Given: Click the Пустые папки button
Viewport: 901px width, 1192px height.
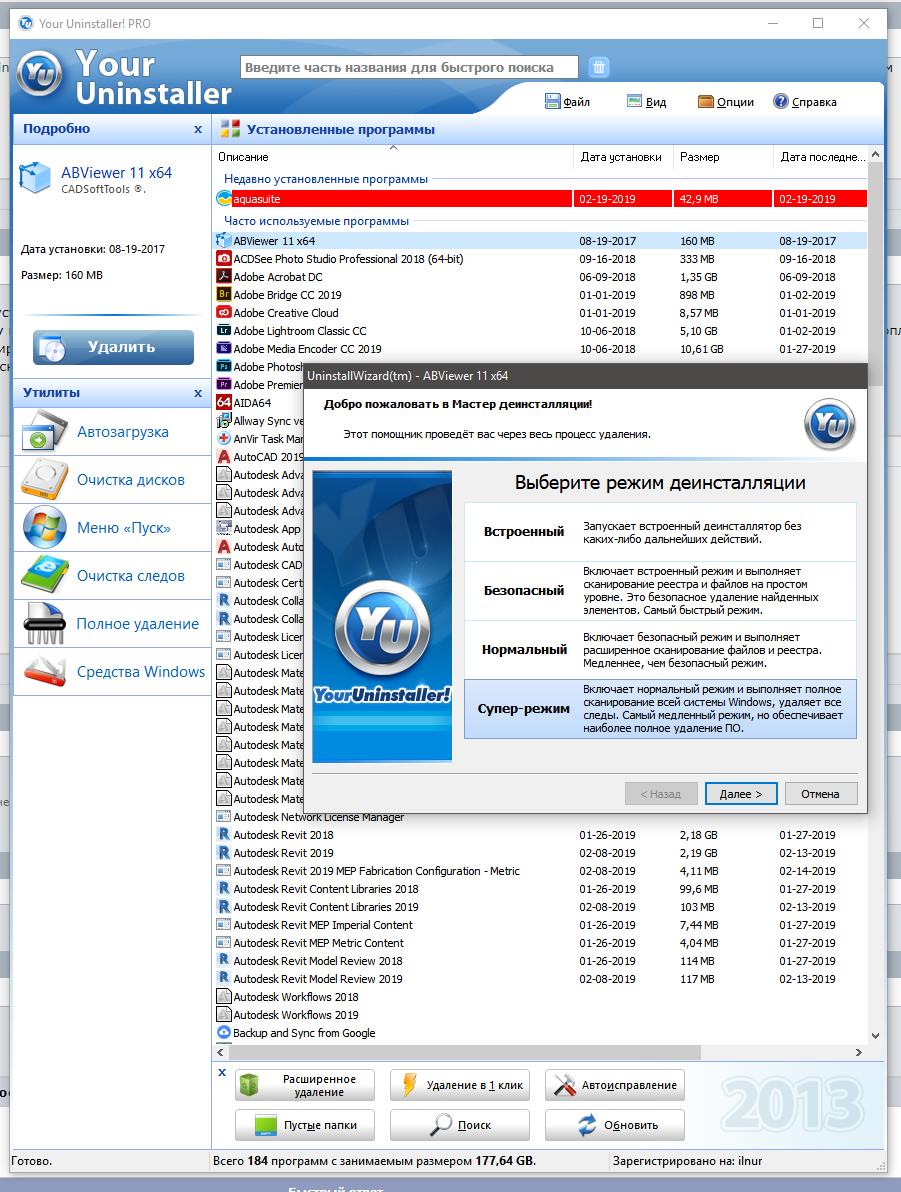Looking at the screenshot, I should (x=304, y=1125).
